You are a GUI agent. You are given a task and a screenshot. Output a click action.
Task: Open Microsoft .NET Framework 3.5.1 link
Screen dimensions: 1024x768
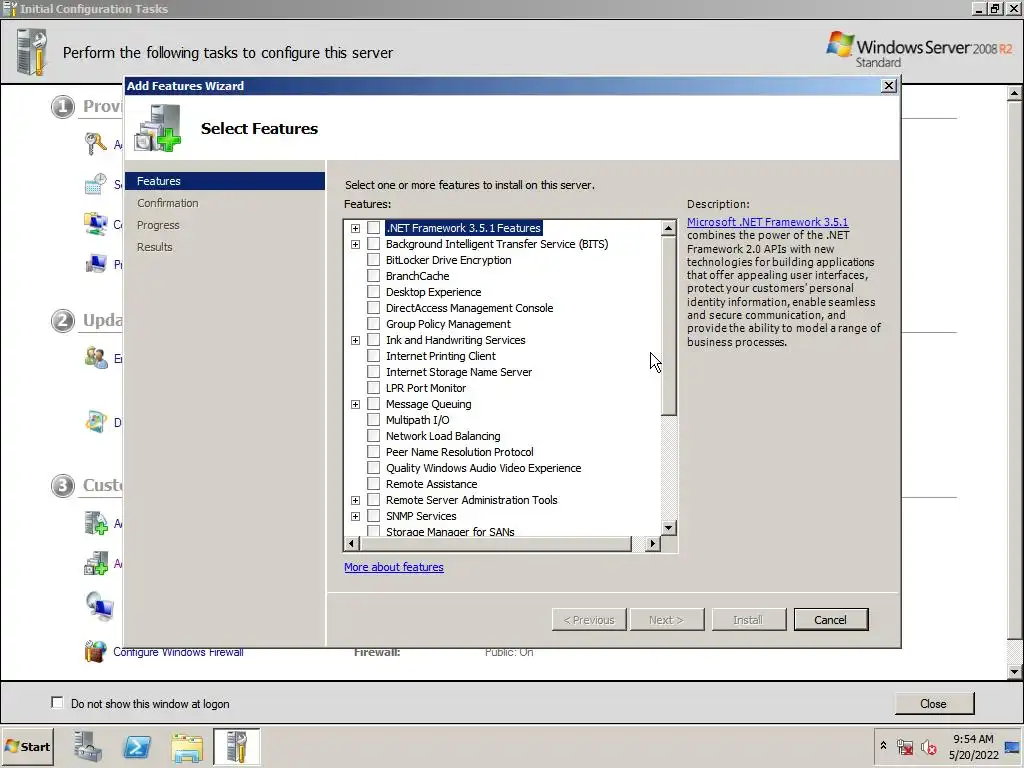tap(767, 222)
